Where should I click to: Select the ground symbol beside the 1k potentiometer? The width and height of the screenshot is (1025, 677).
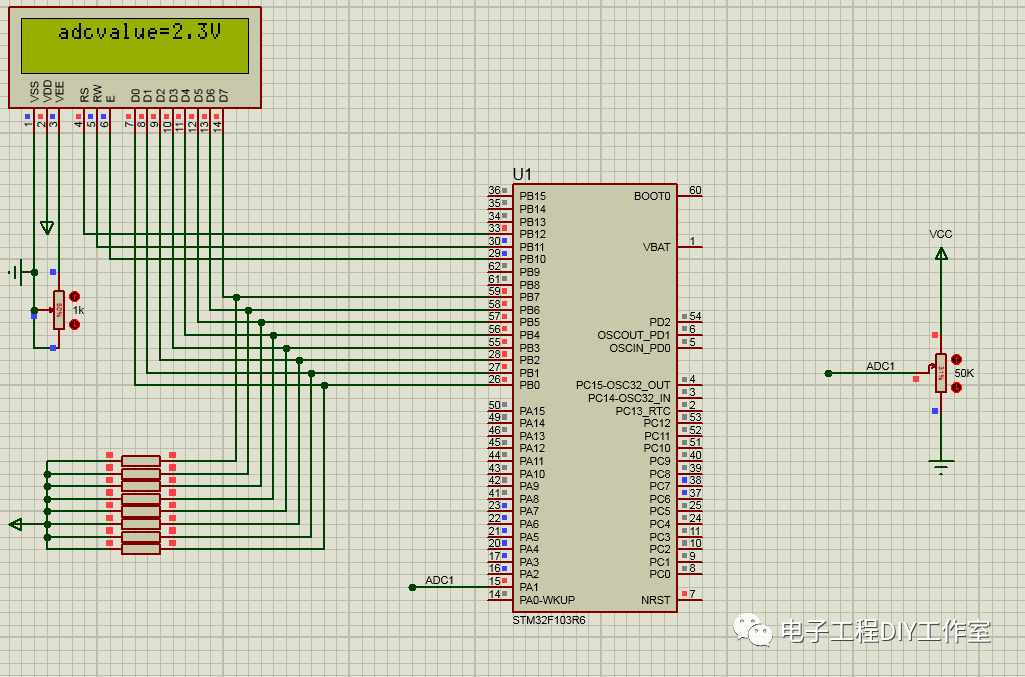(16, 272)
